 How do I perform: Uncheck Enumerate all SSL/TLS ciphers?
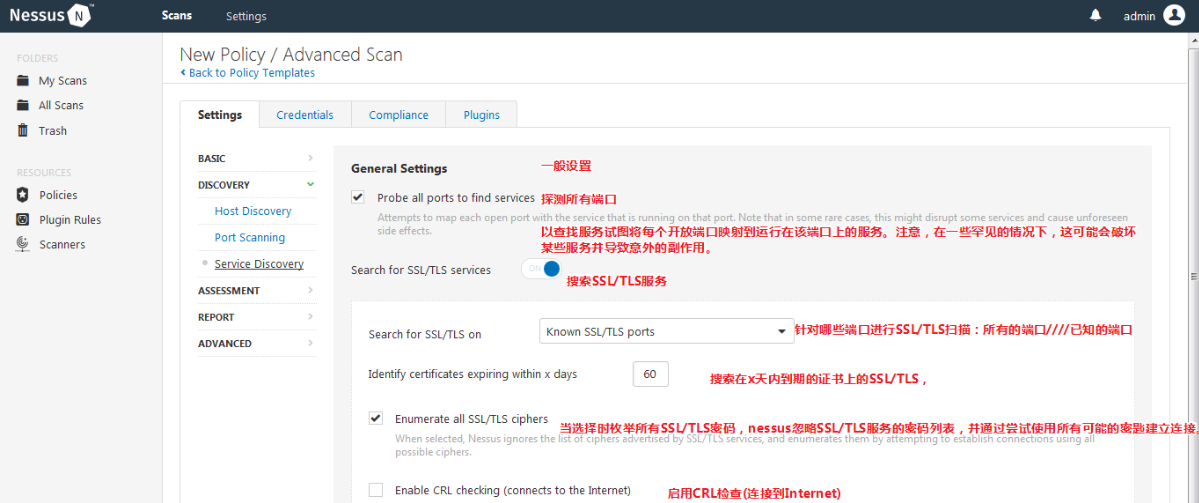pyautogui.click(x=375, y=419)
